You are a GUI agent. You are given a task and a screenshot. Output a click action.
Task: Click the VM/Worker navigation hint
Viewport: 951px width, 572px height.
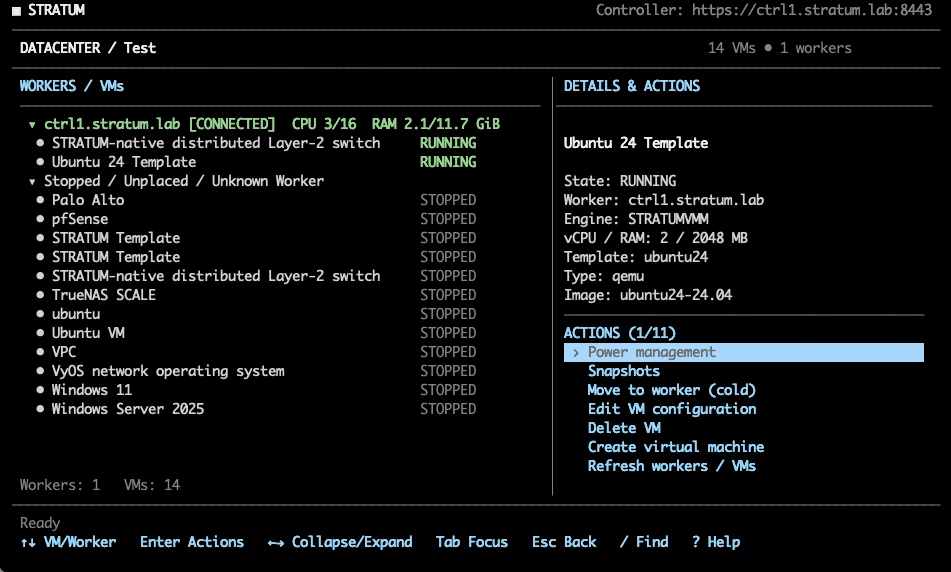(68, 542)
